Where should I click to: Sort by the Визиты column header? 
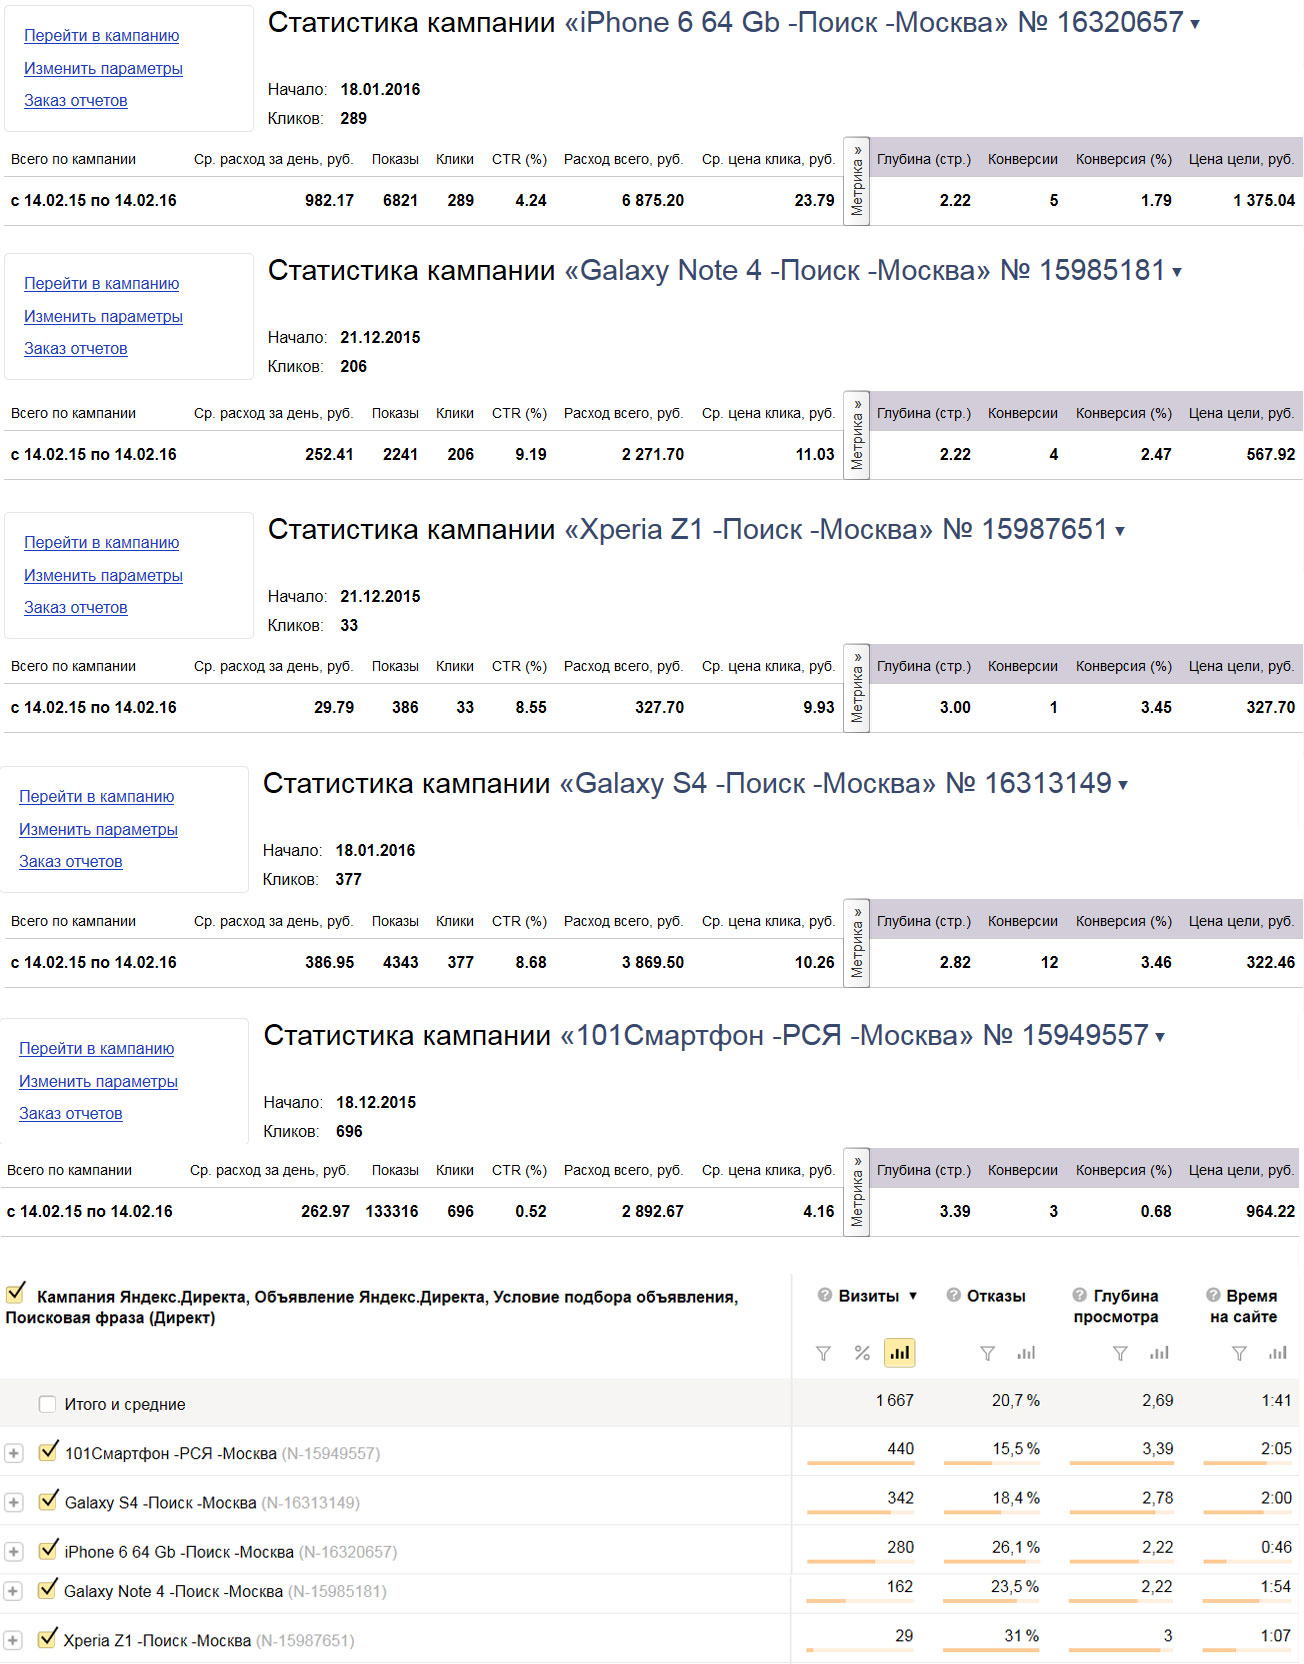pyautogui.click(x=868, y=1296)
